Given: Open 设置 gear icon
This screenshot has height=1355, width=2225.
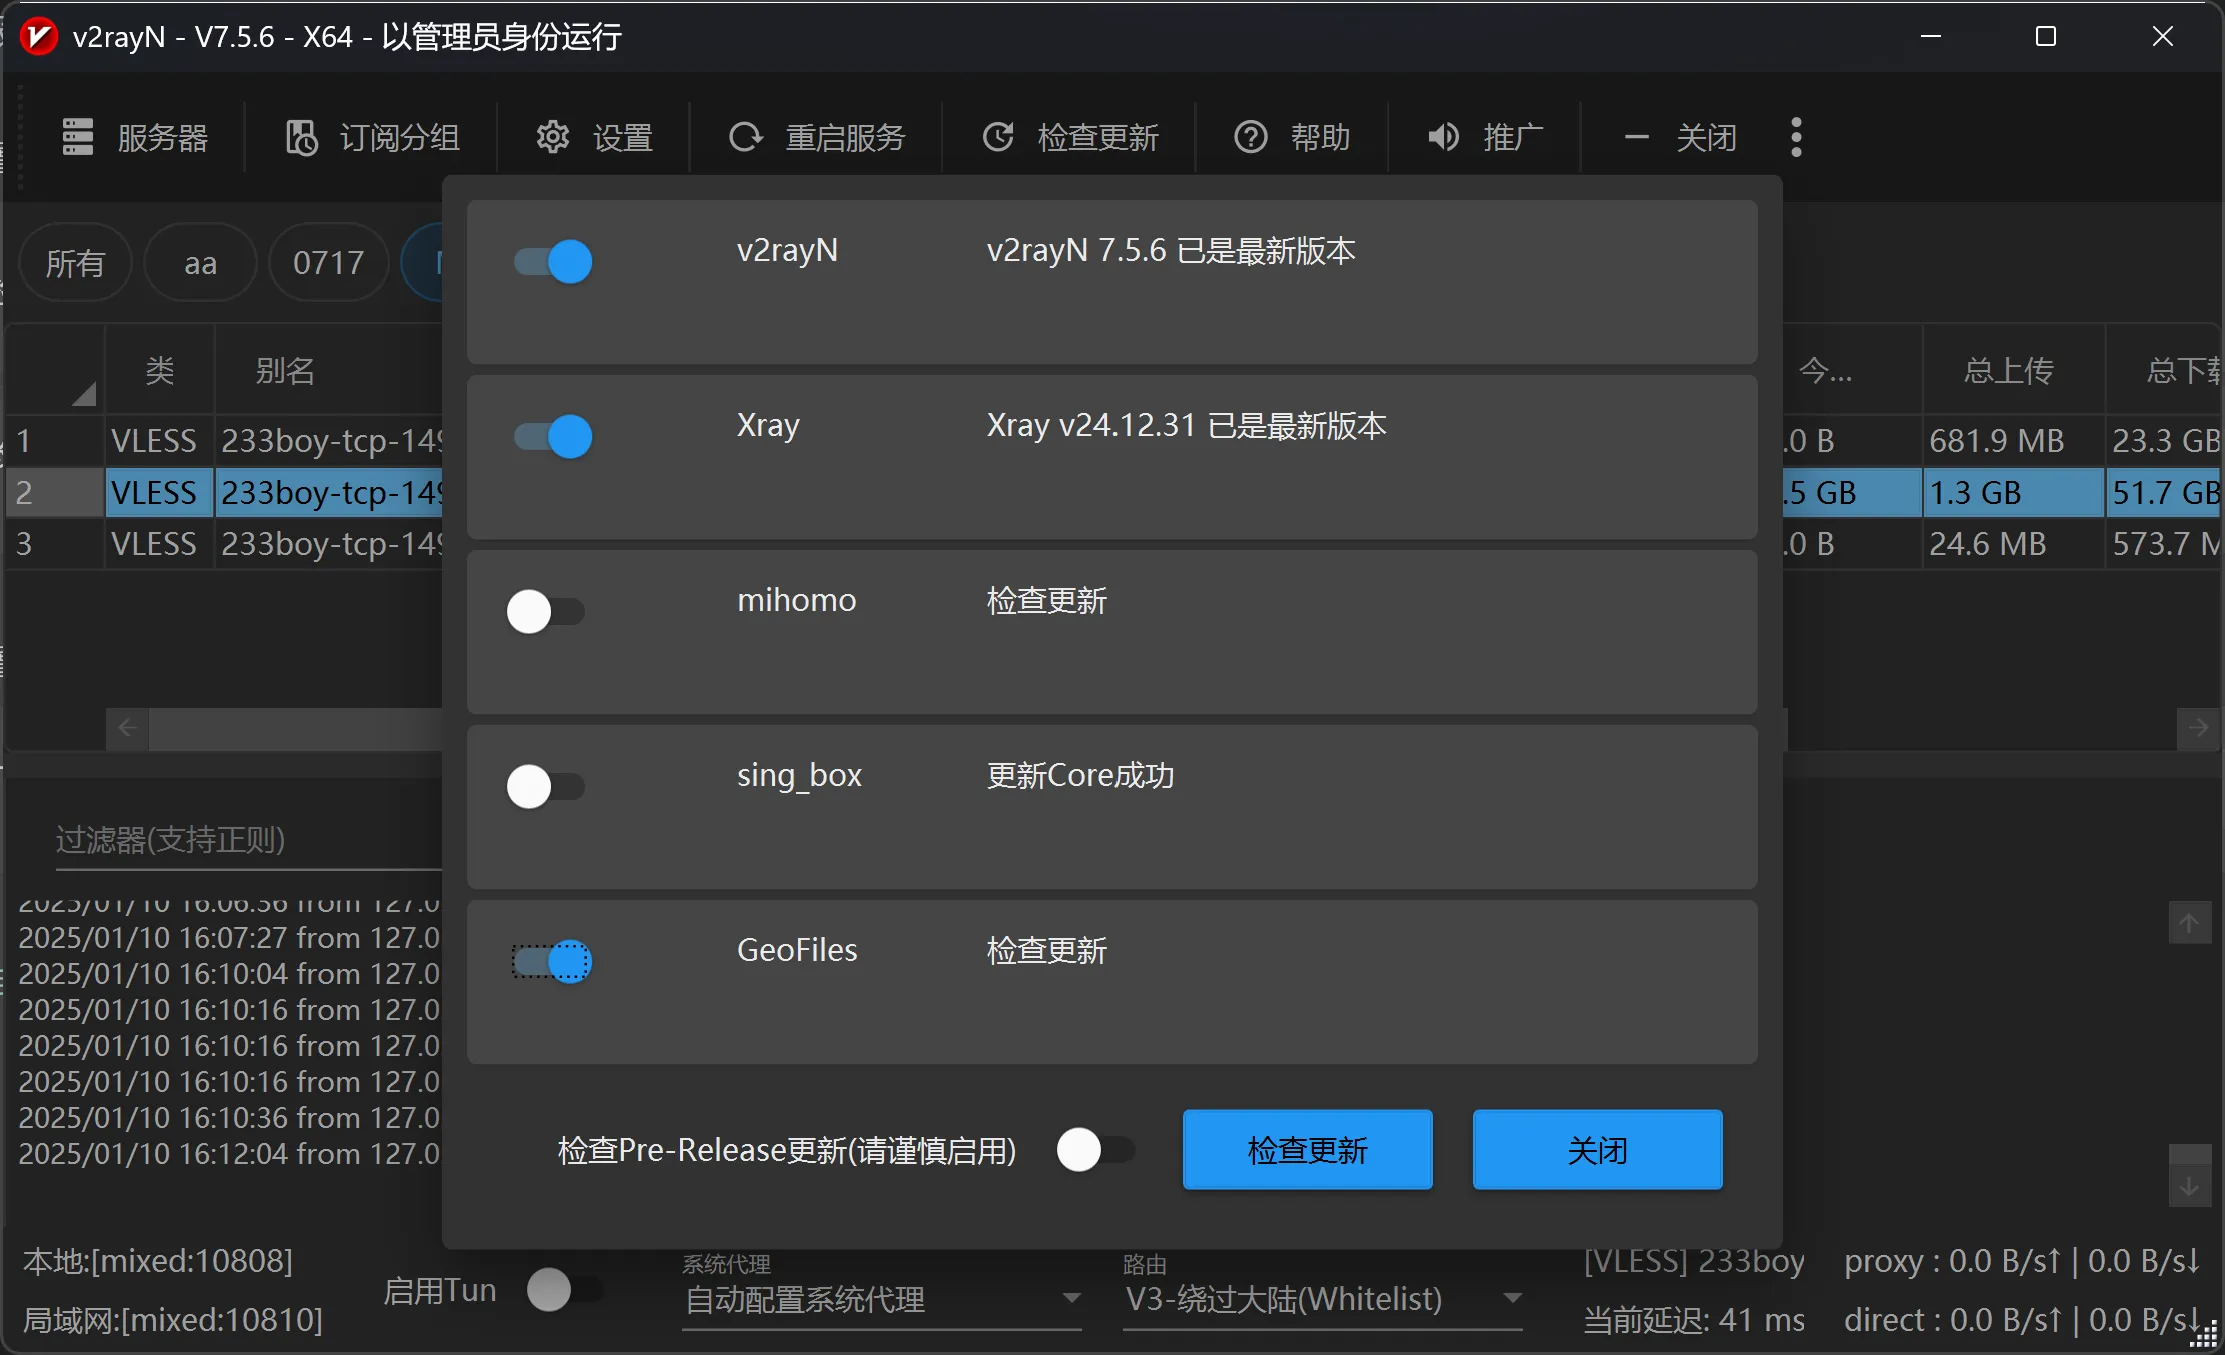Looking at the screenshot, I should click(553, 137).
